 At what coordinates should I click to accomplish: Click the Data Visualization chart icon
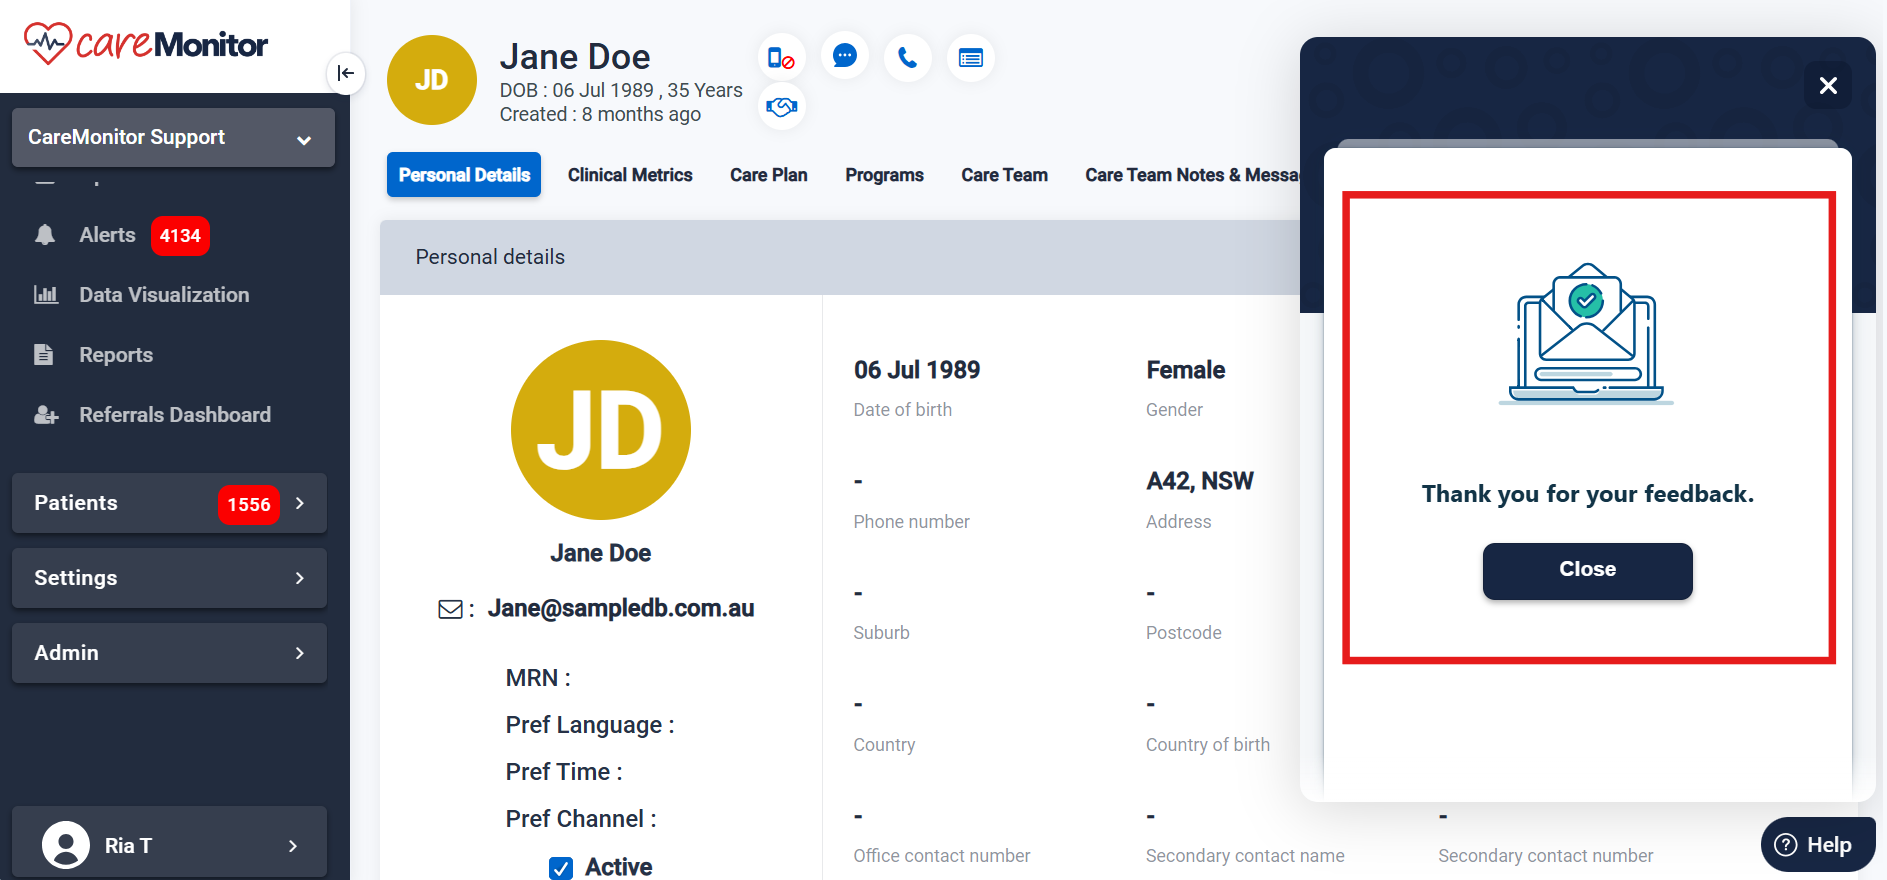click(46, 295)
